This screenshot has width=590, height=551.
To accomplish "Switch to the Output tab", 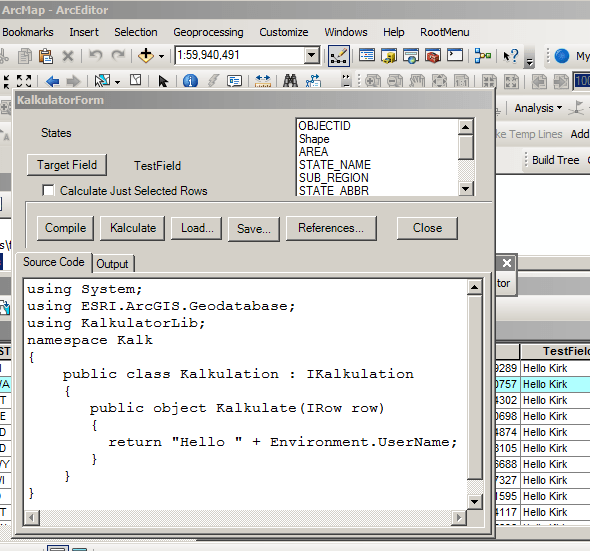I will [x=113, y=264].
